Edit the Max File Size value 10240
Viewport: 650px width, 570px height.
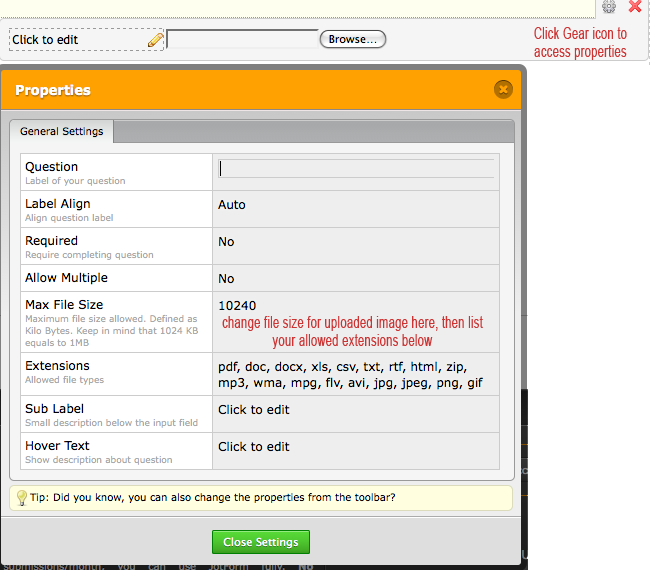(237, 305)
